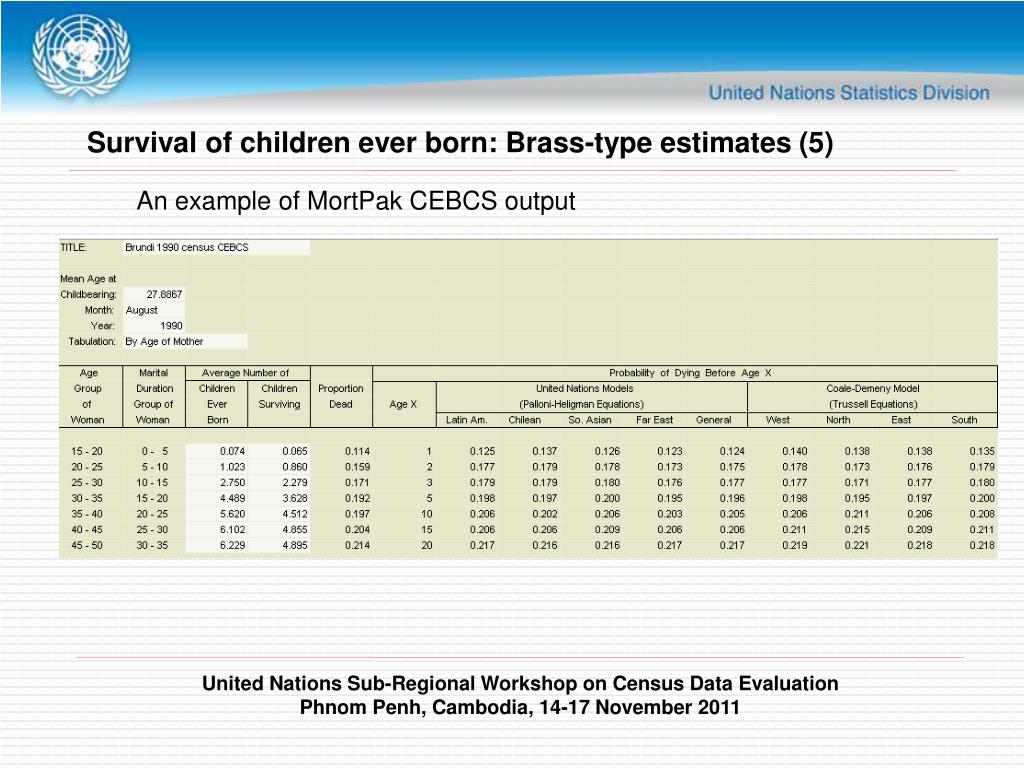Click the 'Chilean' column header
The height and width of the screenshot is (768, 1024).
[524, 420]
